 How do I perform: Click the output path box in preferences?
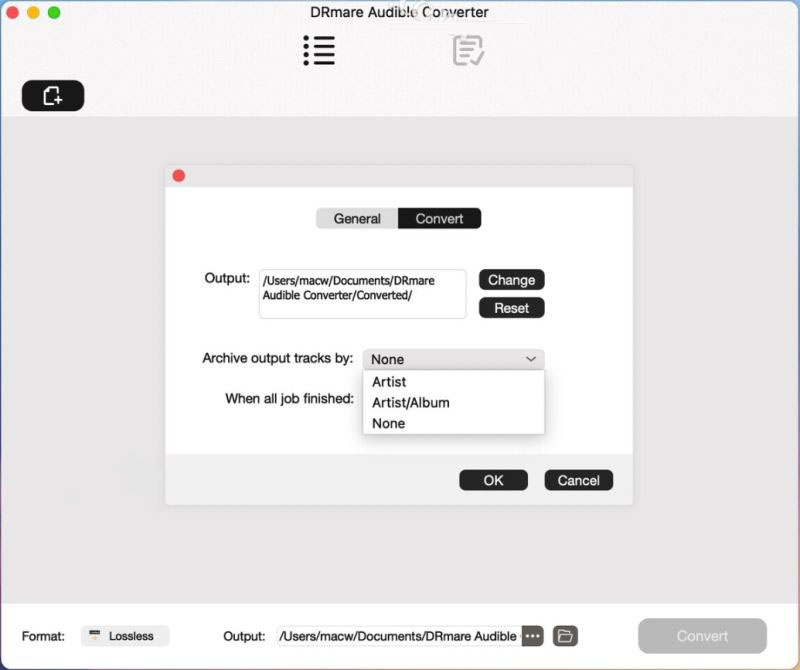click(363, 294)
